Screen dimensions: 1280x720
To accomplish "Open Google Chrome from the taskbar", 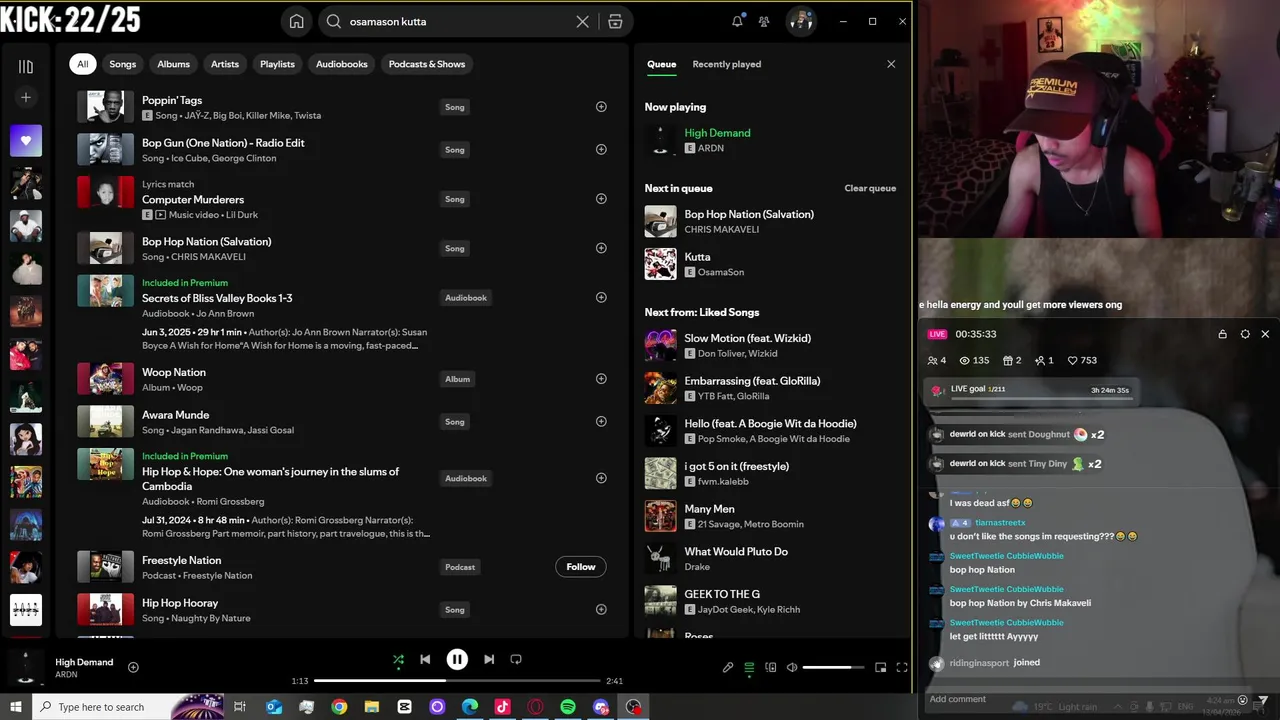I will [x=339, y=707].
